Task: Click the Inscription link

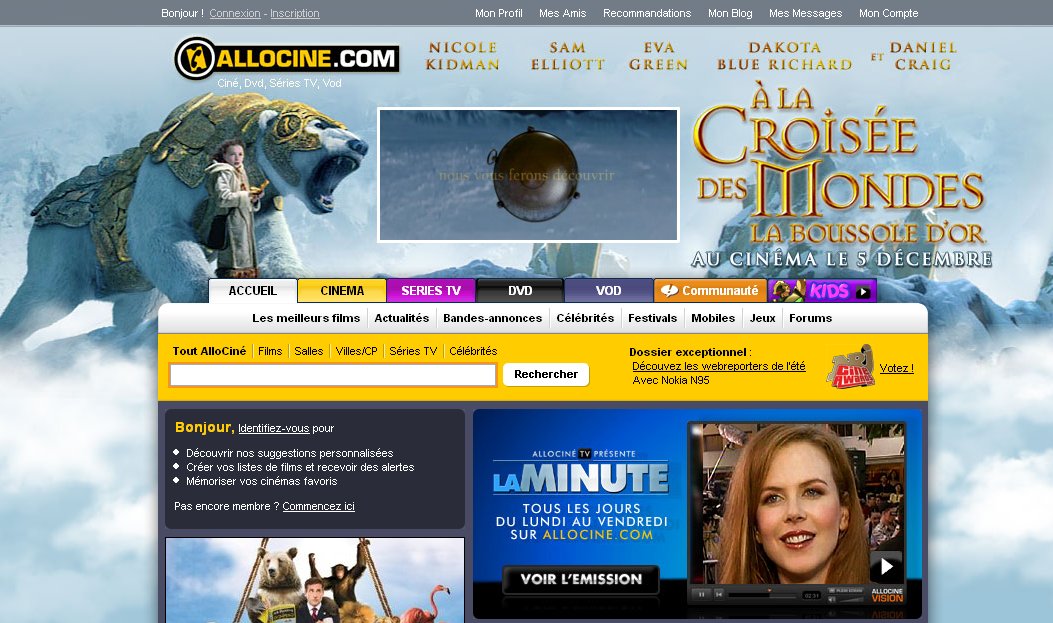Action: tap(295, 13)
